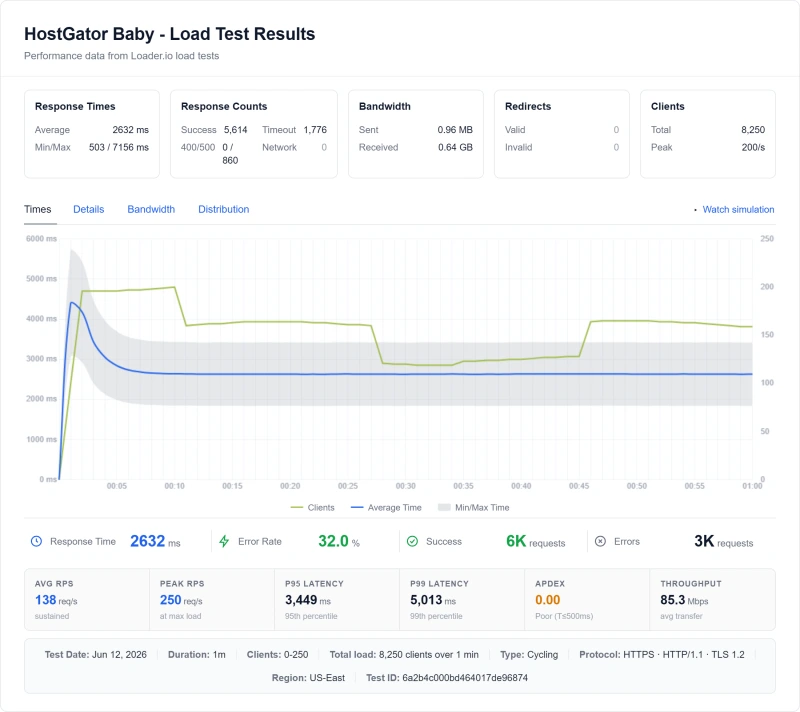Image resolution: width=800 pixels, height=712 pixels.
Task: Select the Times tab
Action: 38,209
